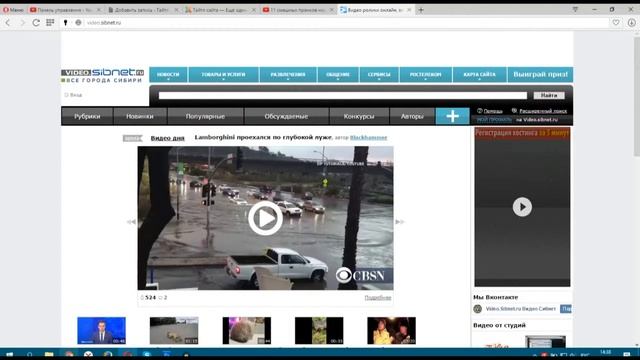
Task: Click the taskbar search icon
Action: 29,354
